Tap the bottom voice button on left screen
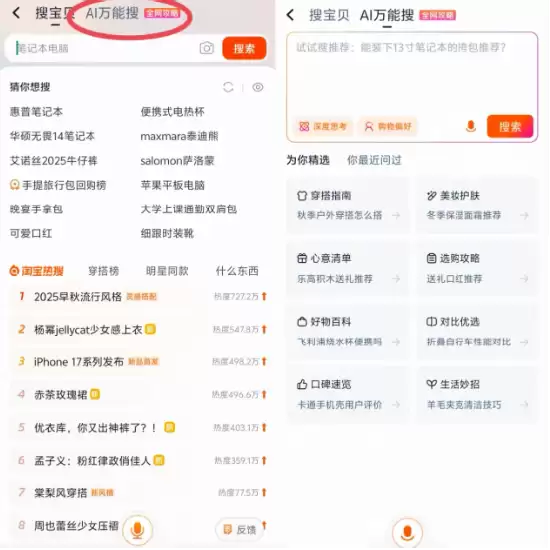This screenshot has height=550, width=550. [x=137, y=530]
